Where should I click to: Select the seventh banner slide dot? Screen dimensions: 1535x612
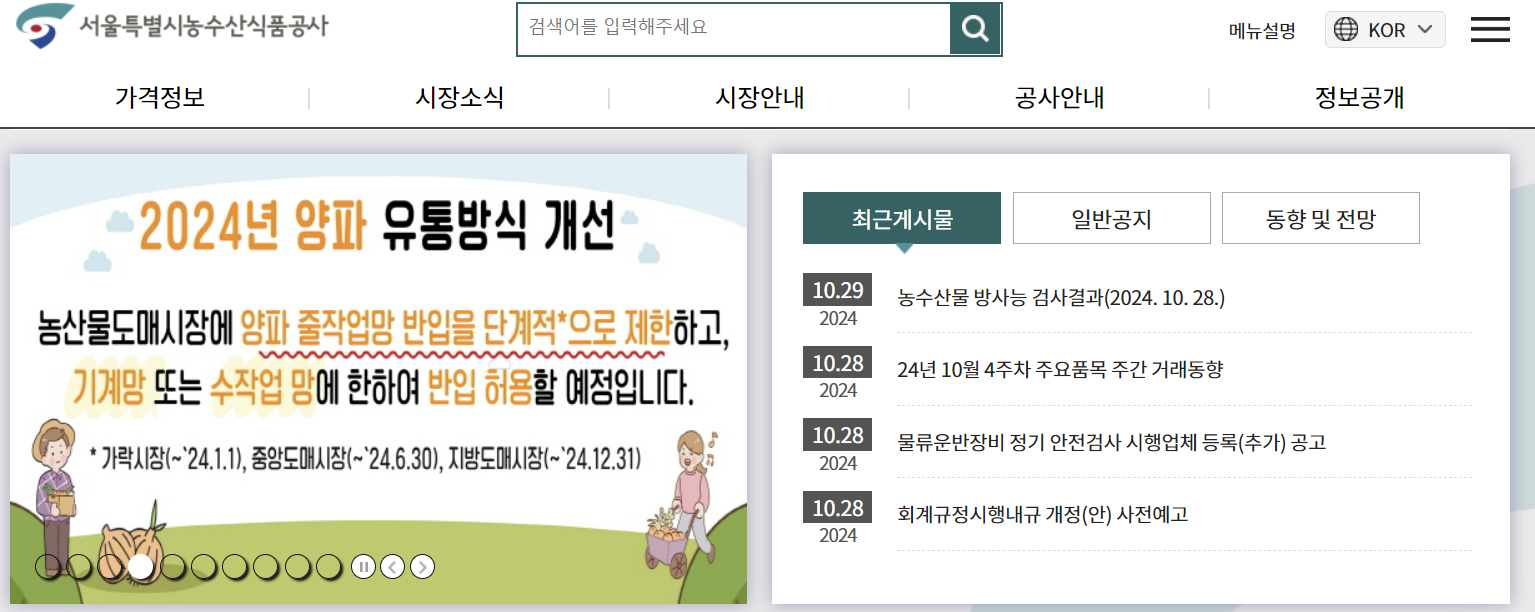click(235, 567)
